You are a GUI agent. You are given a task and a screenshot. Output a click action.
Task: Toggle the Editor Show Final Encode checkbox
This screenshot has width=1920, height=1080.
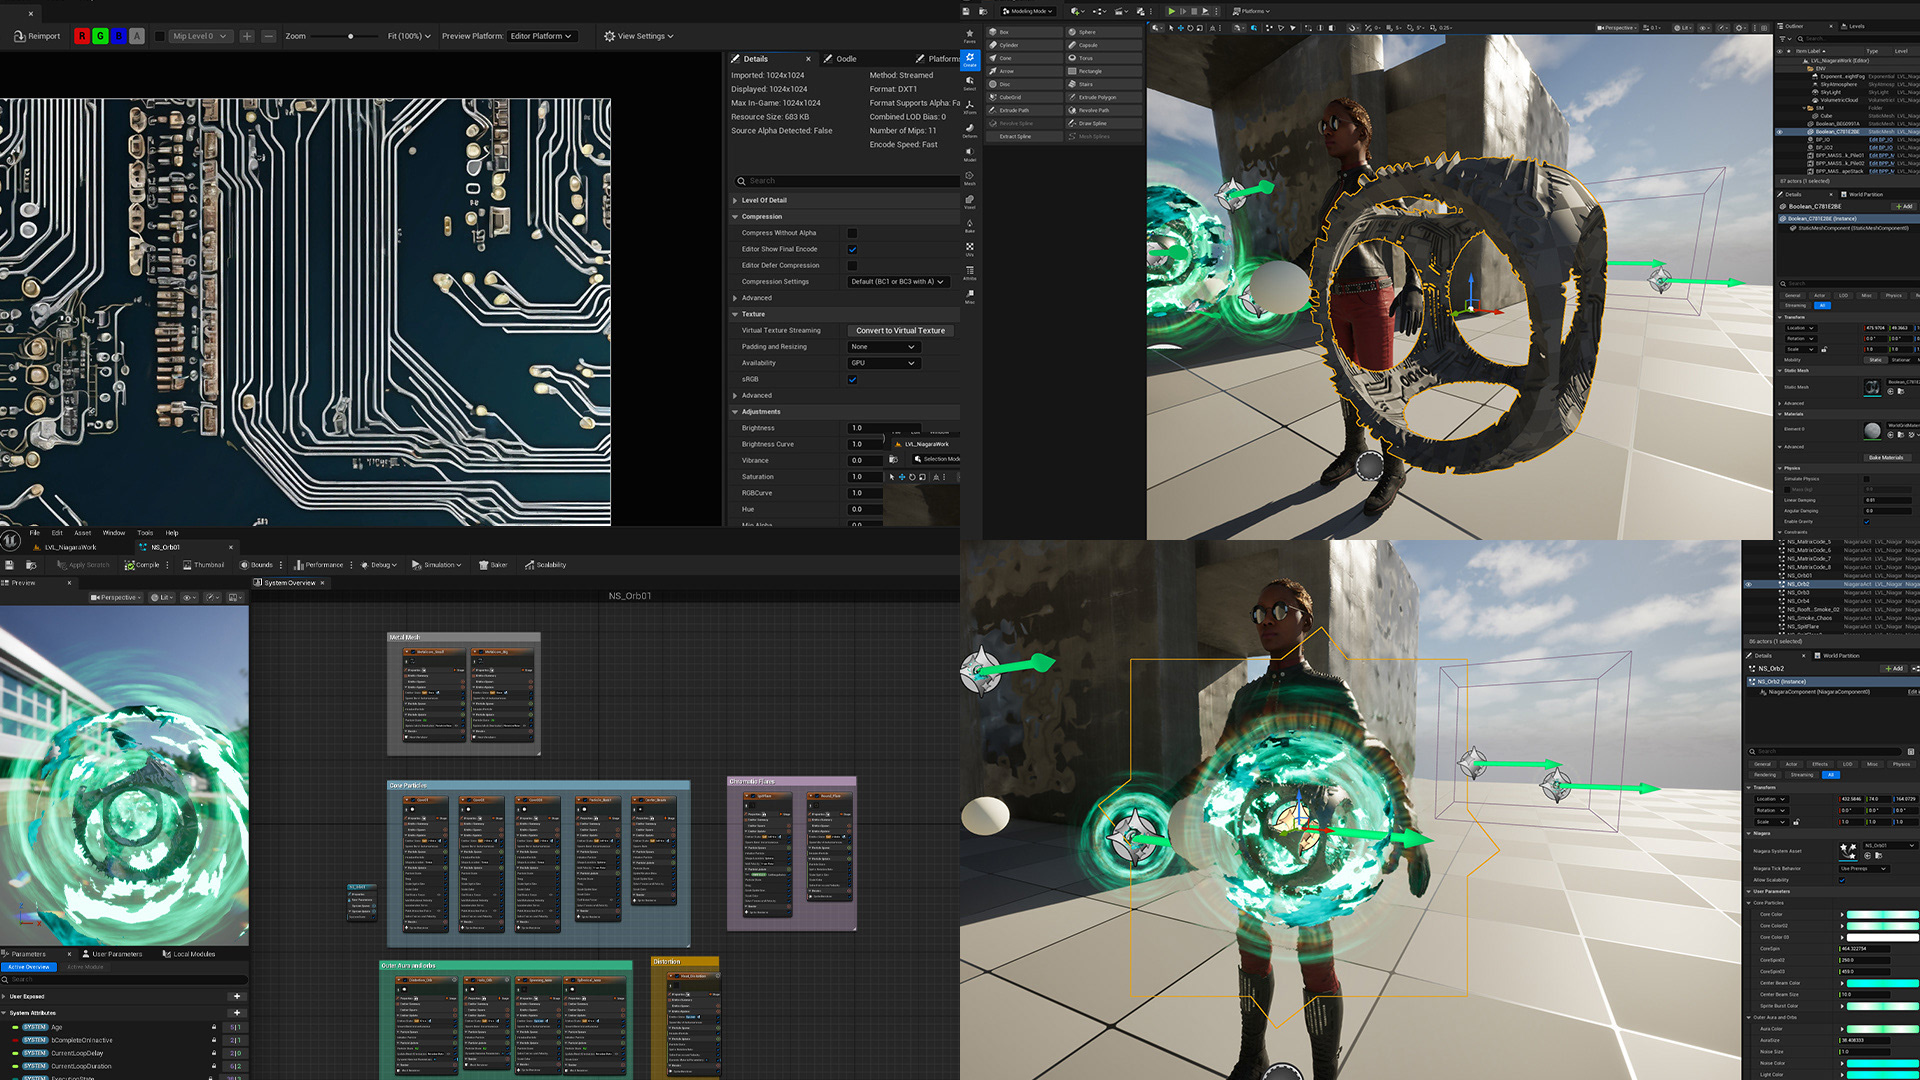(852, 249)
